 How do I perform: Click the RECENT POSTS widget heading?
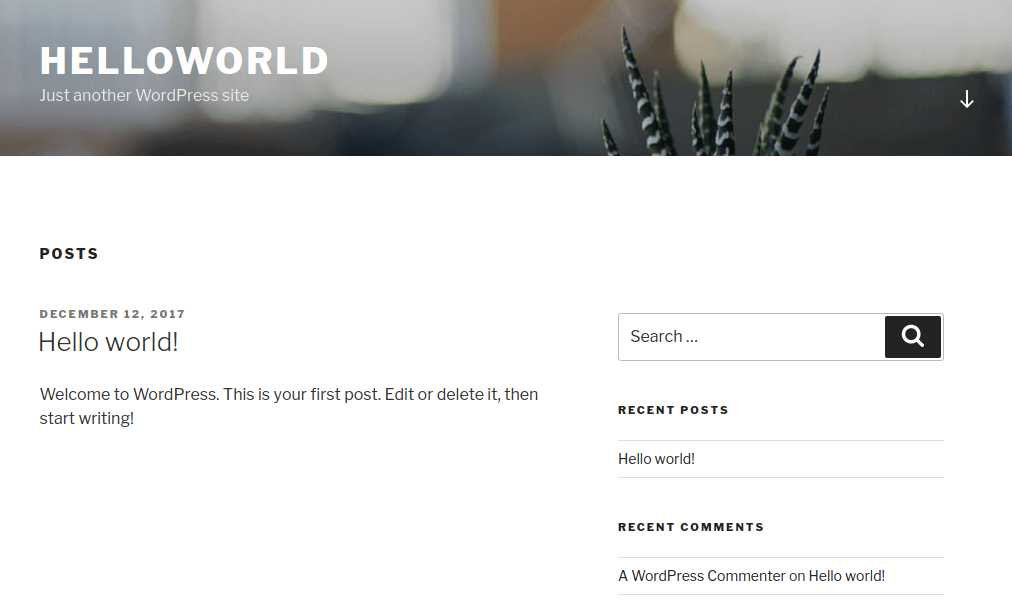pos(673,410)
